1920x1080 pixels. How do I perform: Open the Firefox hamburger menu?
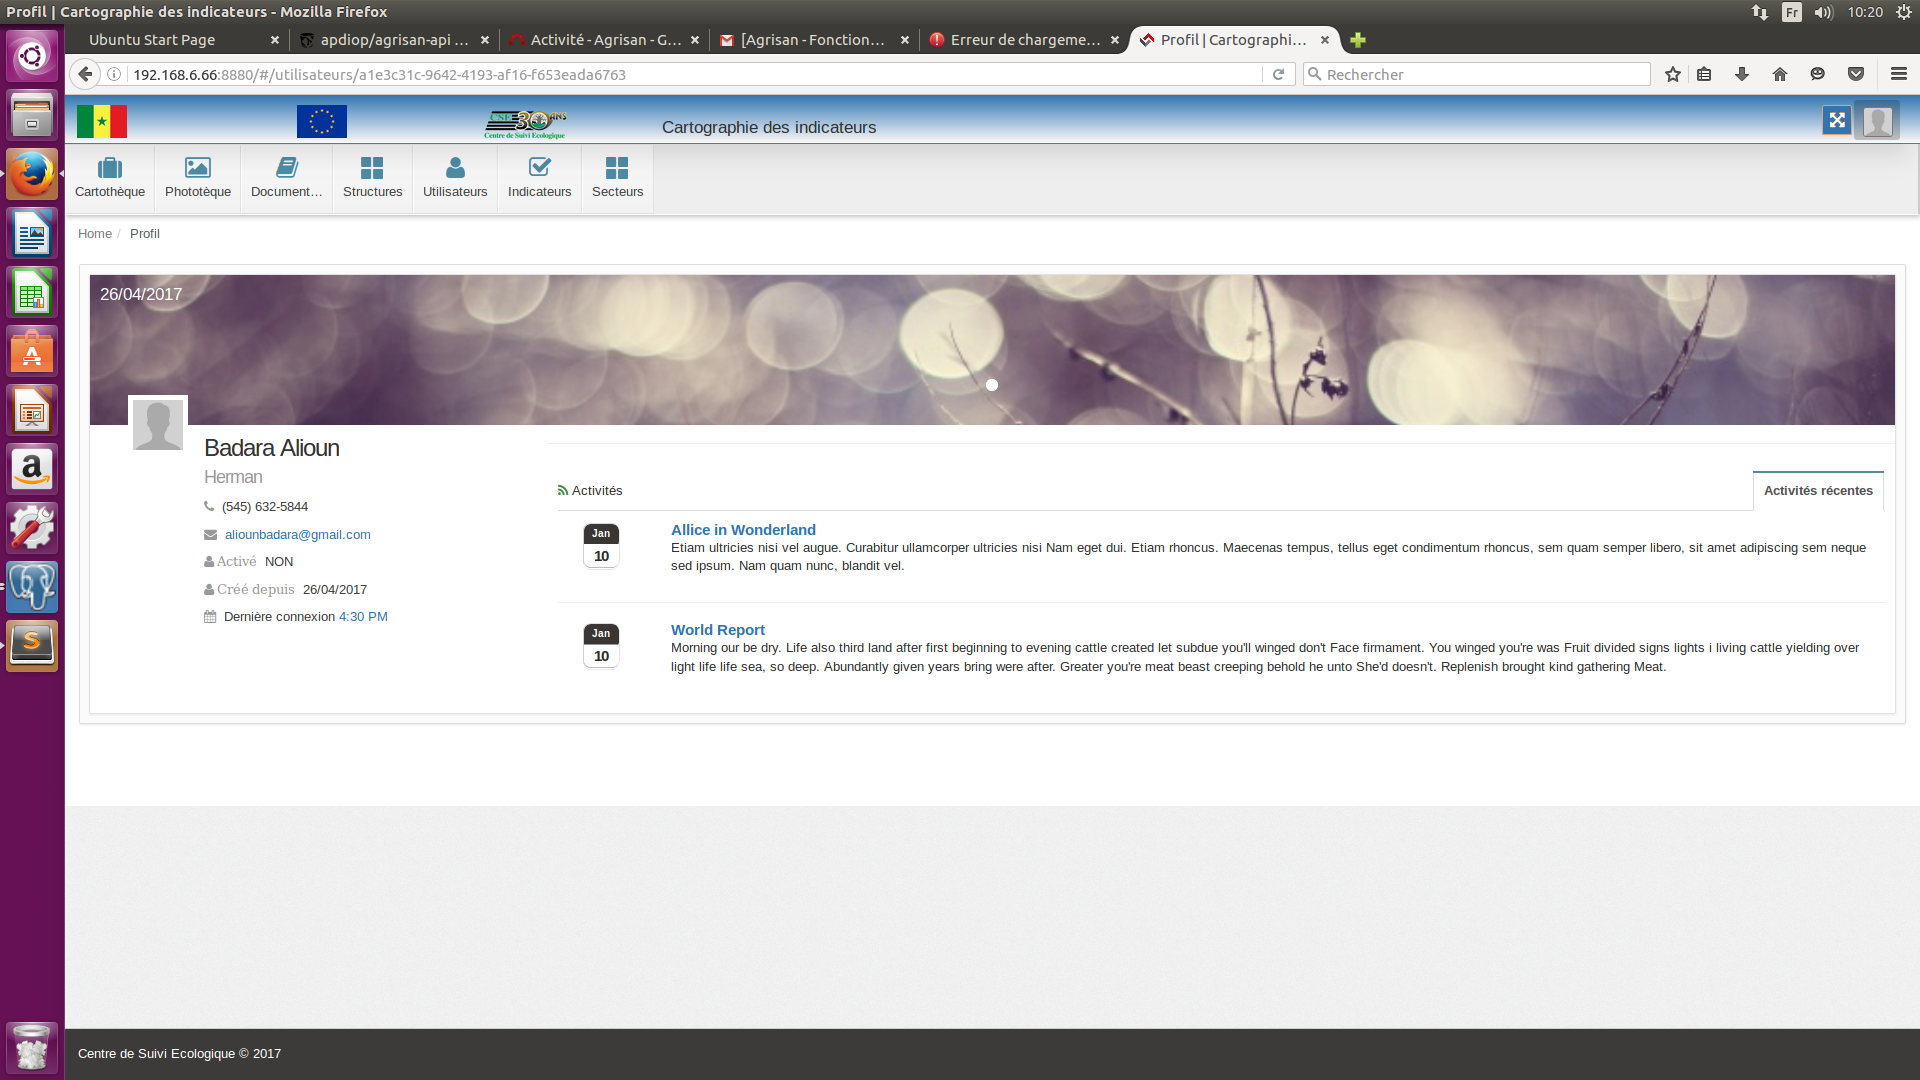1899,74
